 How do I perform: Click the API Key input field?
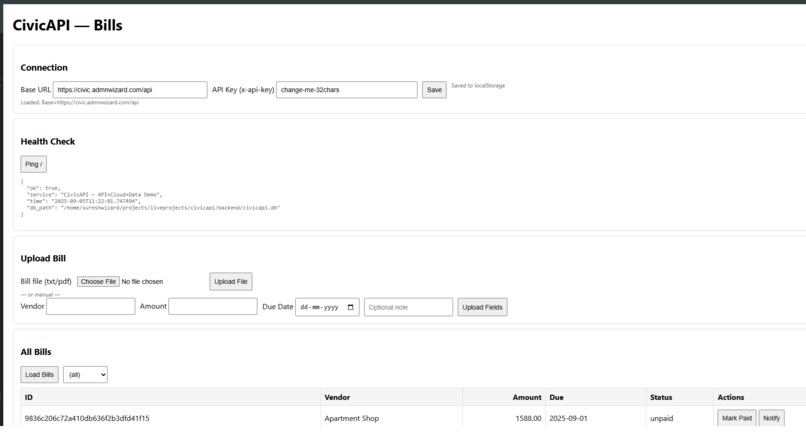pyautogui.click(x=346, y=89)
